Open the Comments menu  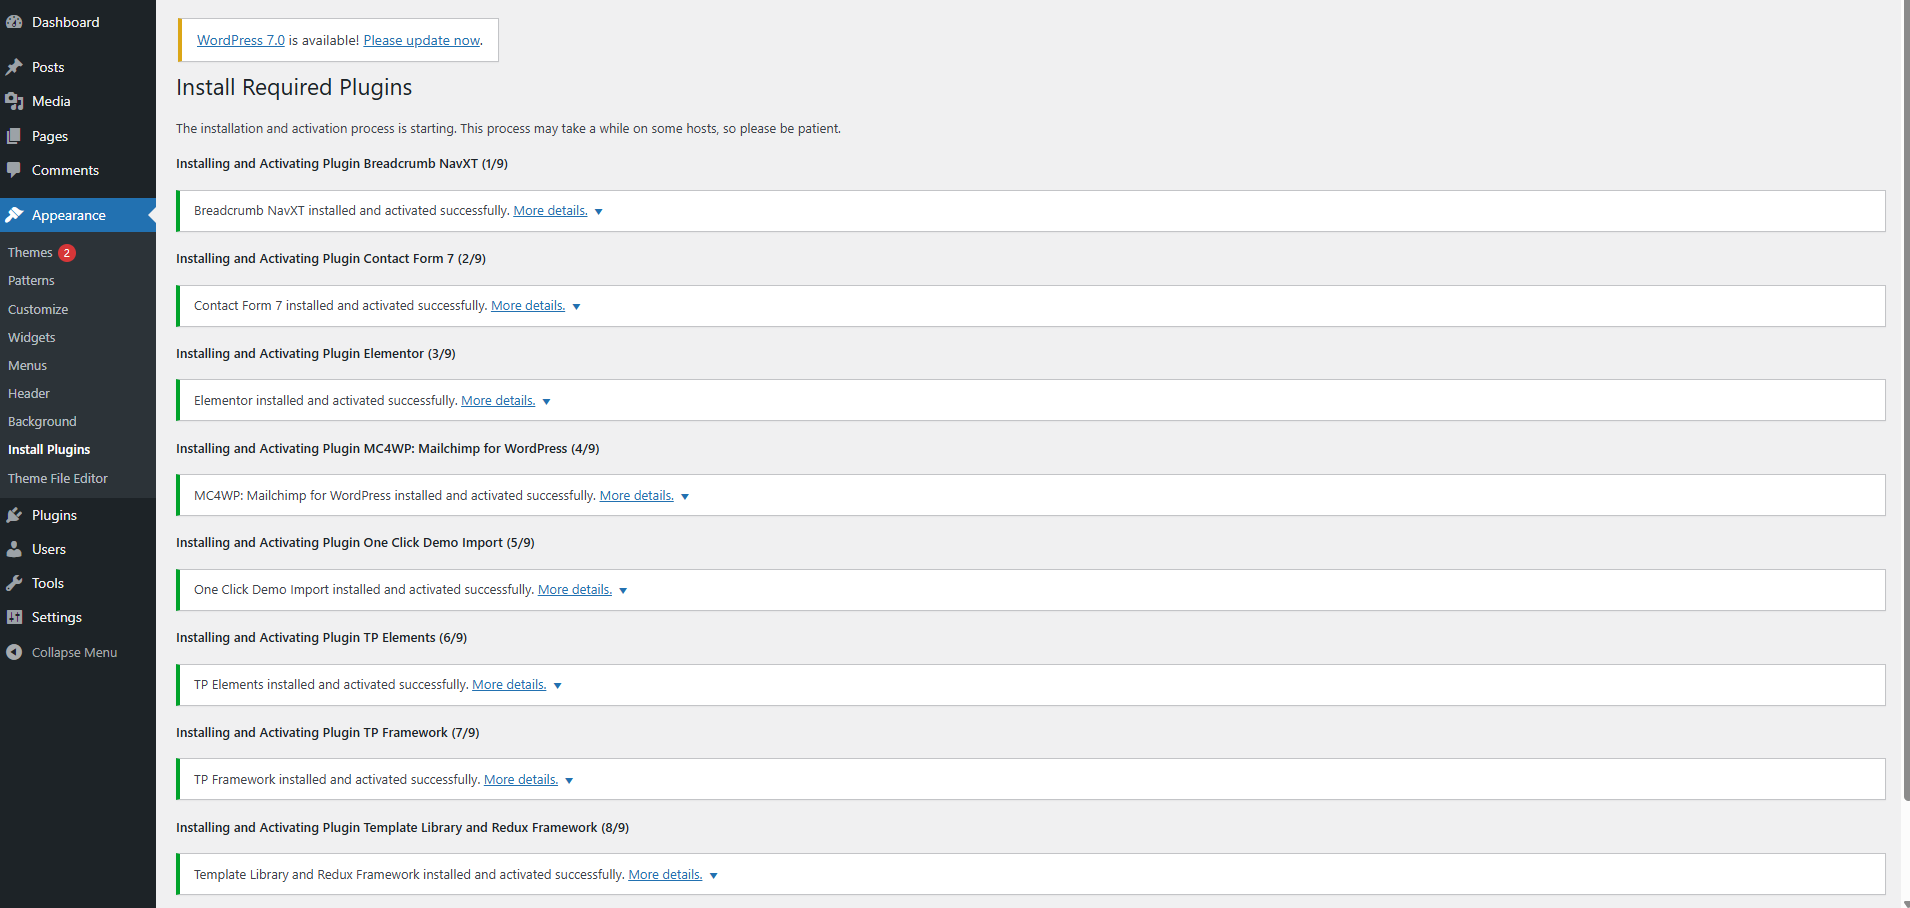[78, 170]
